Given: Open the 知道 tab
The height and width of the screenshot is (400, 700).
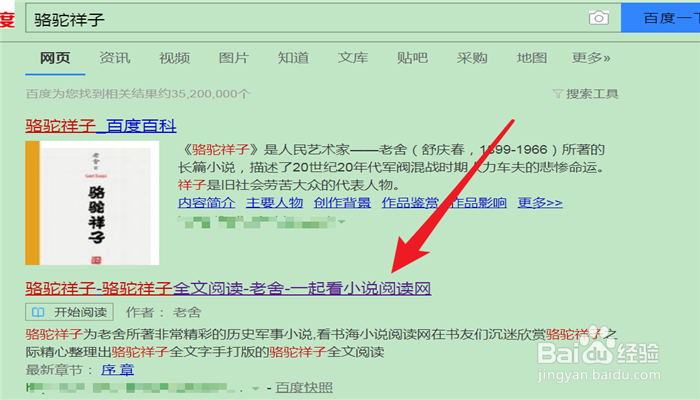Looking at the screenshot, I should coord(293,58).
